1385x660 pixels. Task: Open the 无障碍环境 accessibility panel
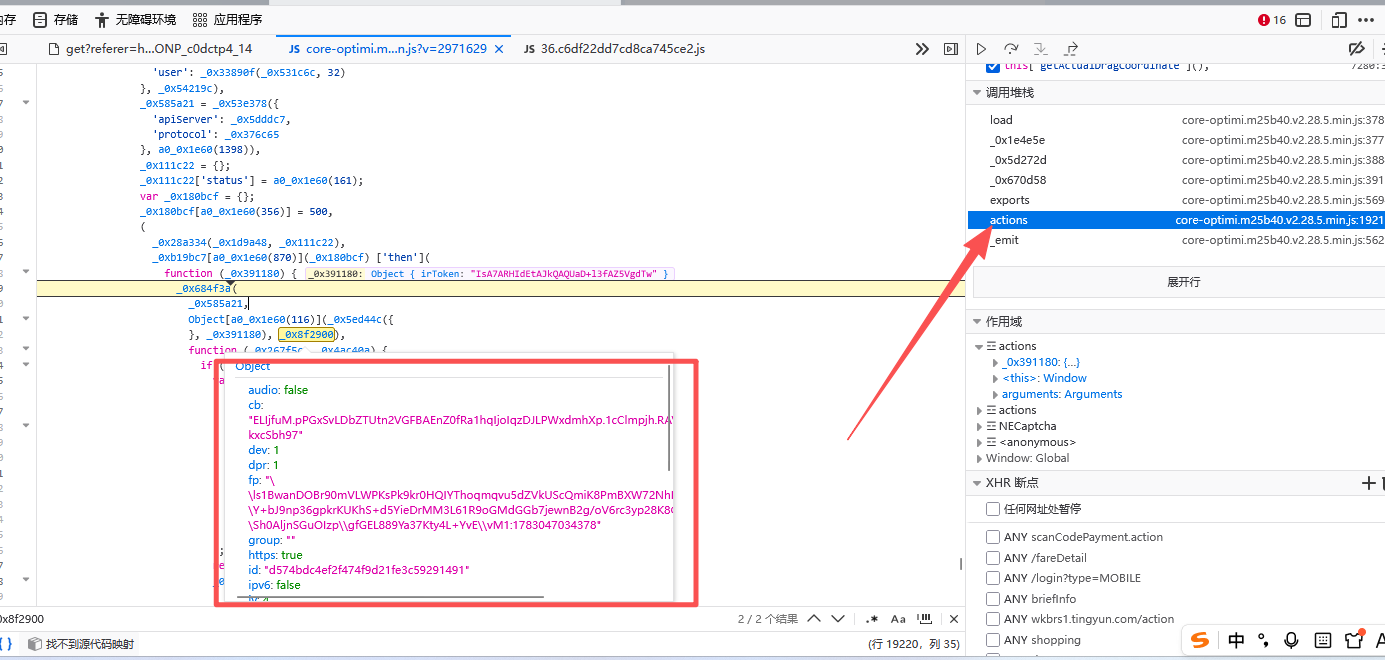point(135,19)
